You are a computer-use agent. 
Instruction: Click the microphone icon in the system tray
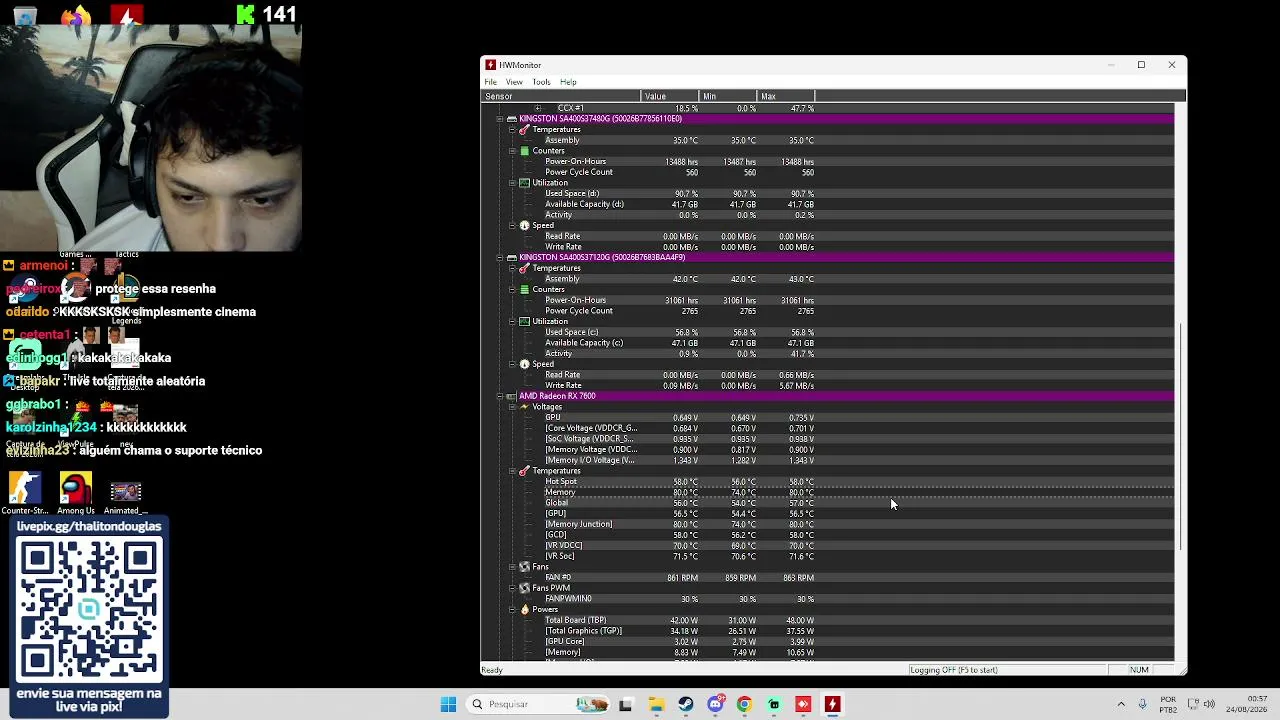1142,704
